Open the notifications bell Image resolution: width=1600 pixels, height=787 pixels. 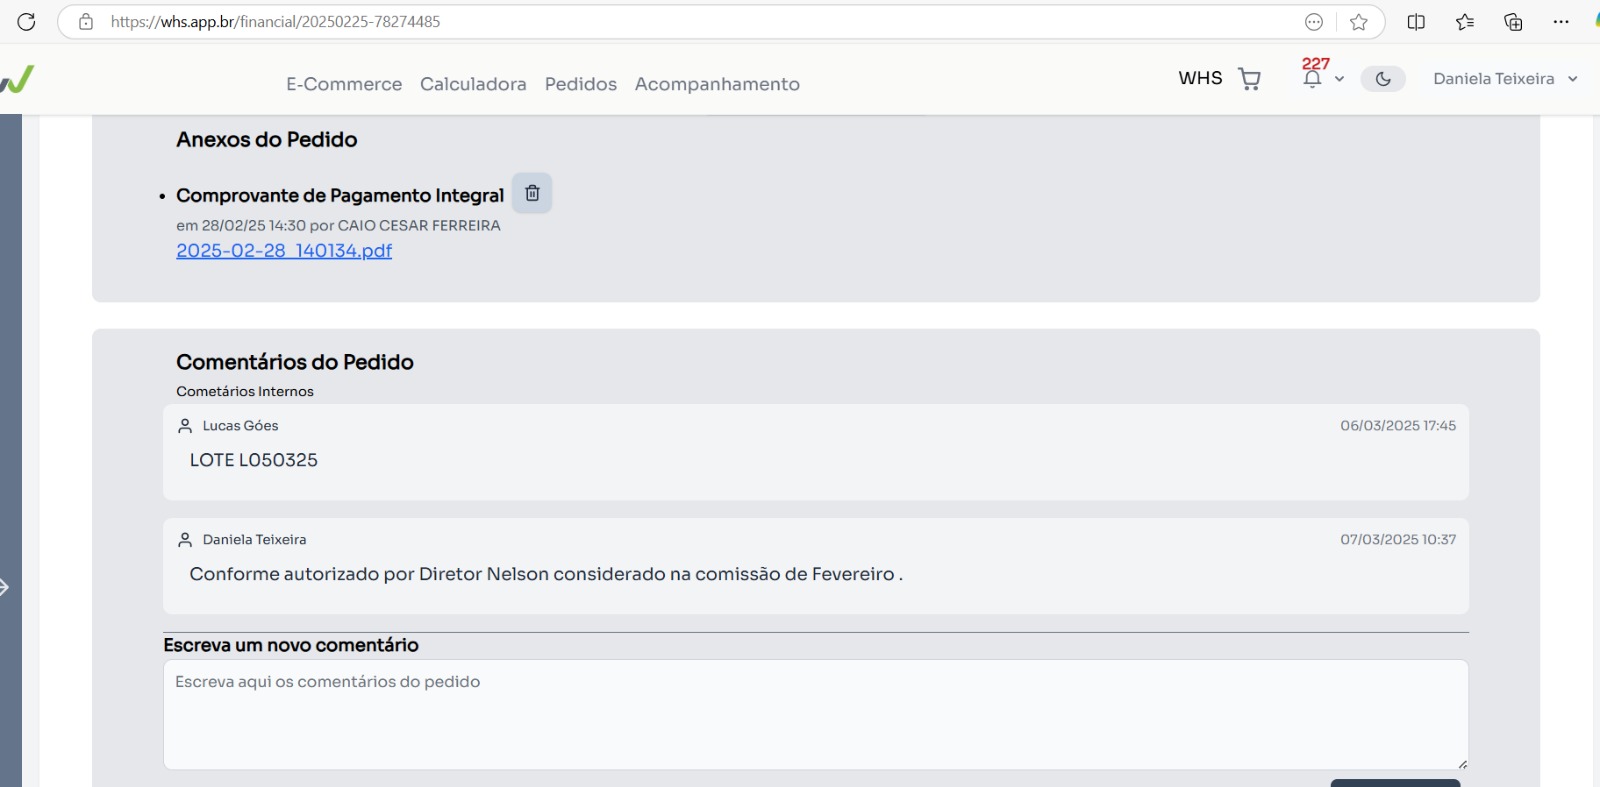coord(1312,79)
